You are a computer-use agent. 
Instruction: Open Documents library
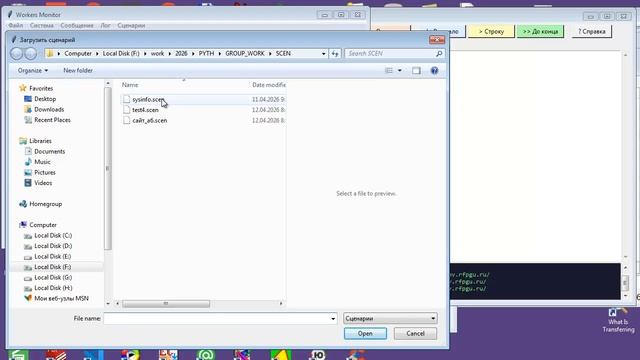click(49, 151)
